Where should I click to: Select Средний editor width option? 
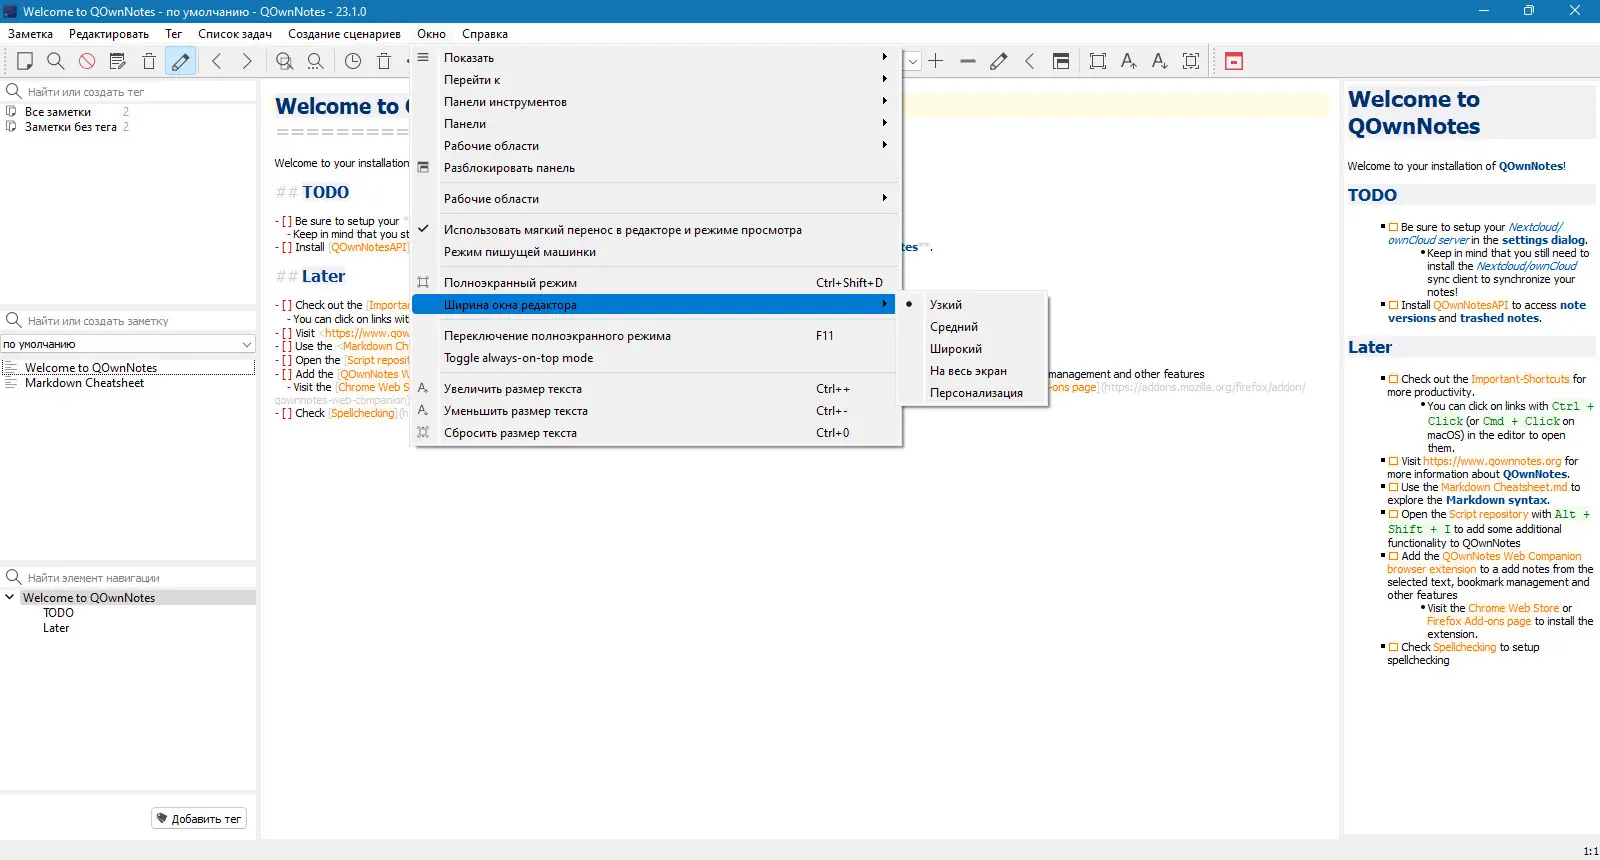click(x=973, y=327)
